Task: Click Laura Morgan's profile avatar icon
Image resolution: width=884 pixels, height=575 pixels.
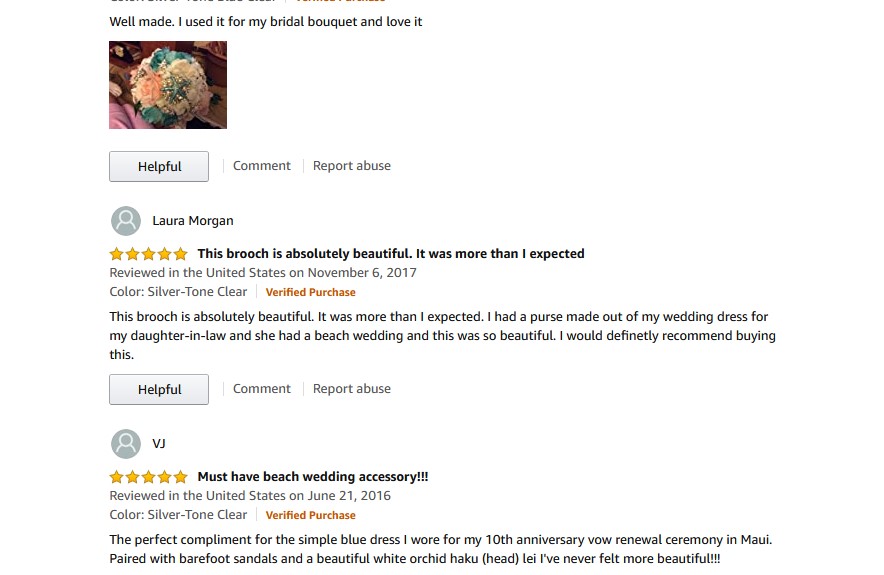Action: (x=126, y=221)
